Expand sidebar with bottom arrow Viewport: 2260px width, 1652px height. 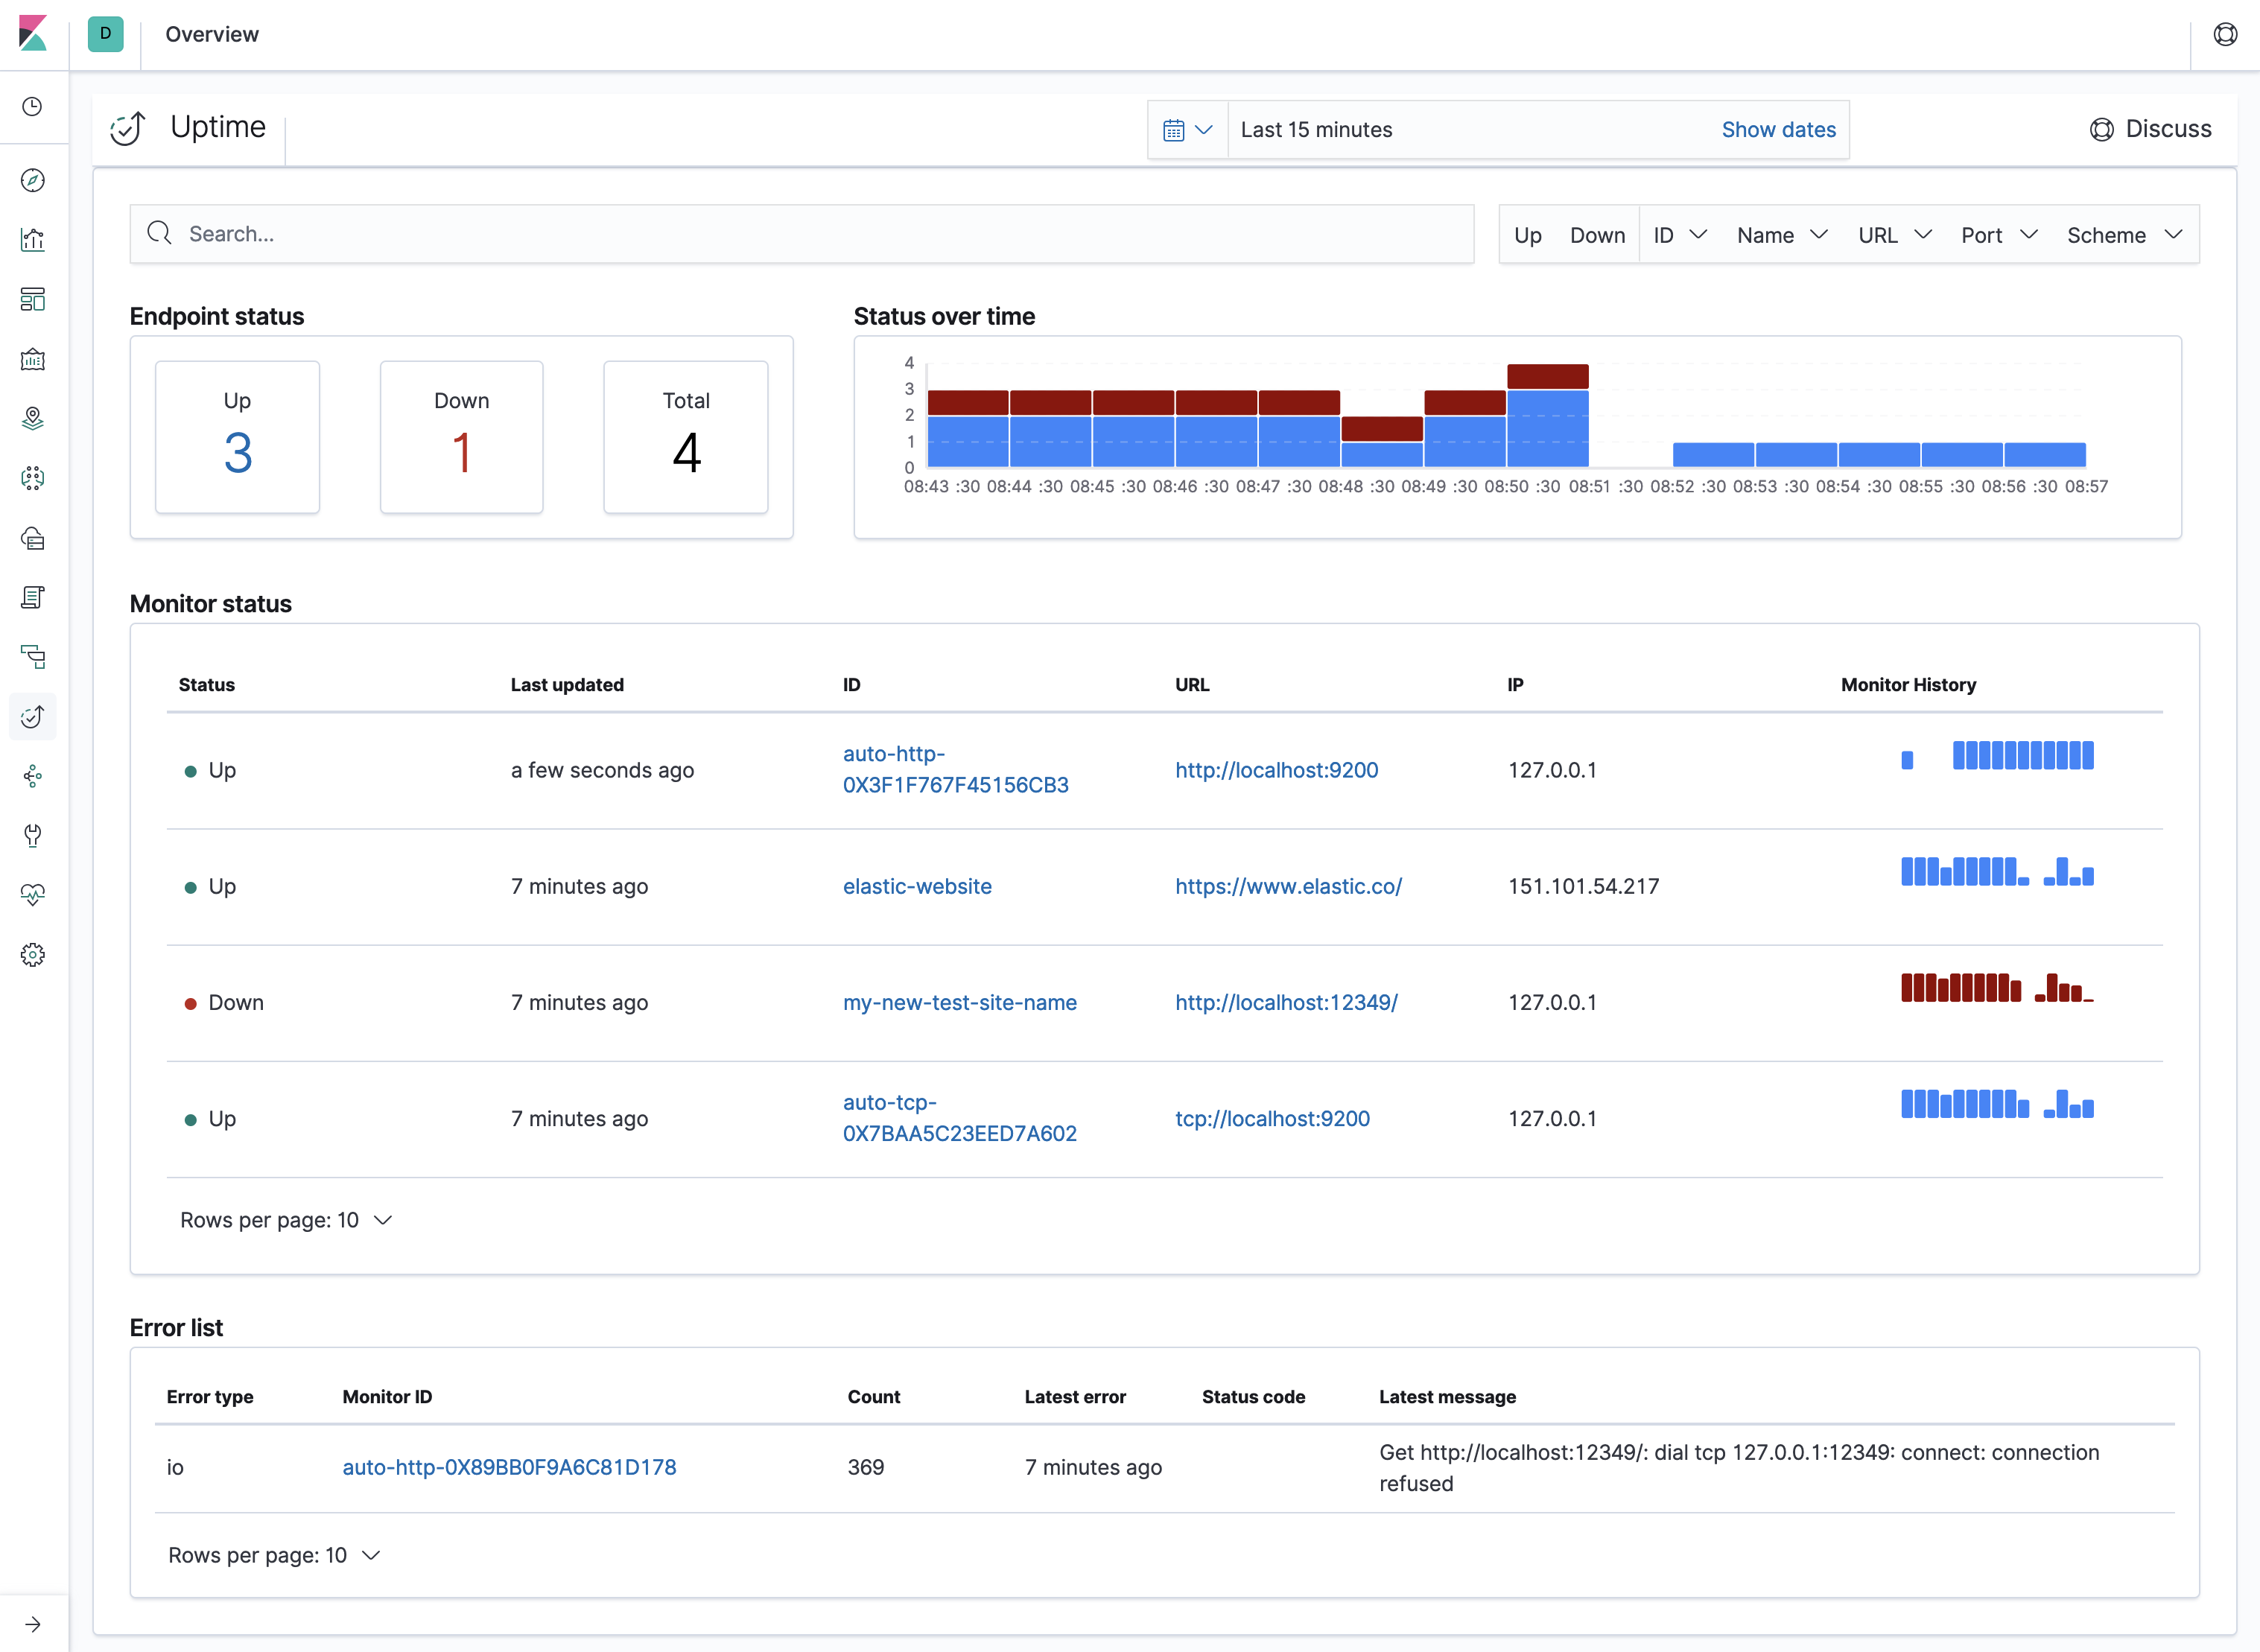(33, 1624)
